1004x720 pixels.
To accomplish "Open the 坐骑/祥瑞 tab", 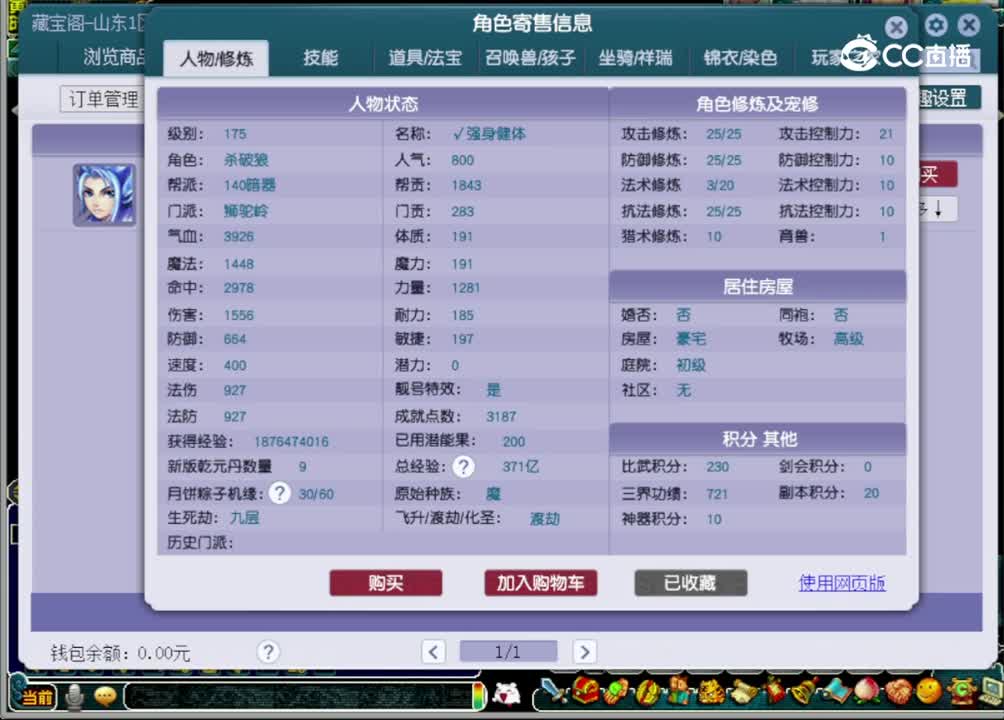I will point(635,58).
